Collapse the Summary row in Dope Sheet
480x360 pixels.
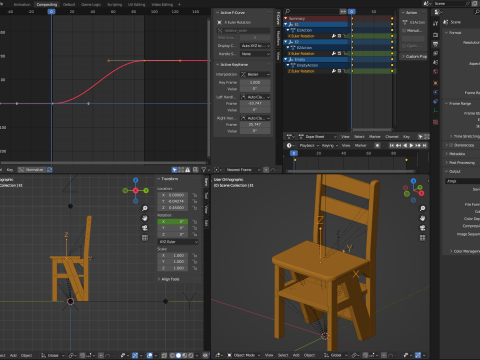pos(286,19)
